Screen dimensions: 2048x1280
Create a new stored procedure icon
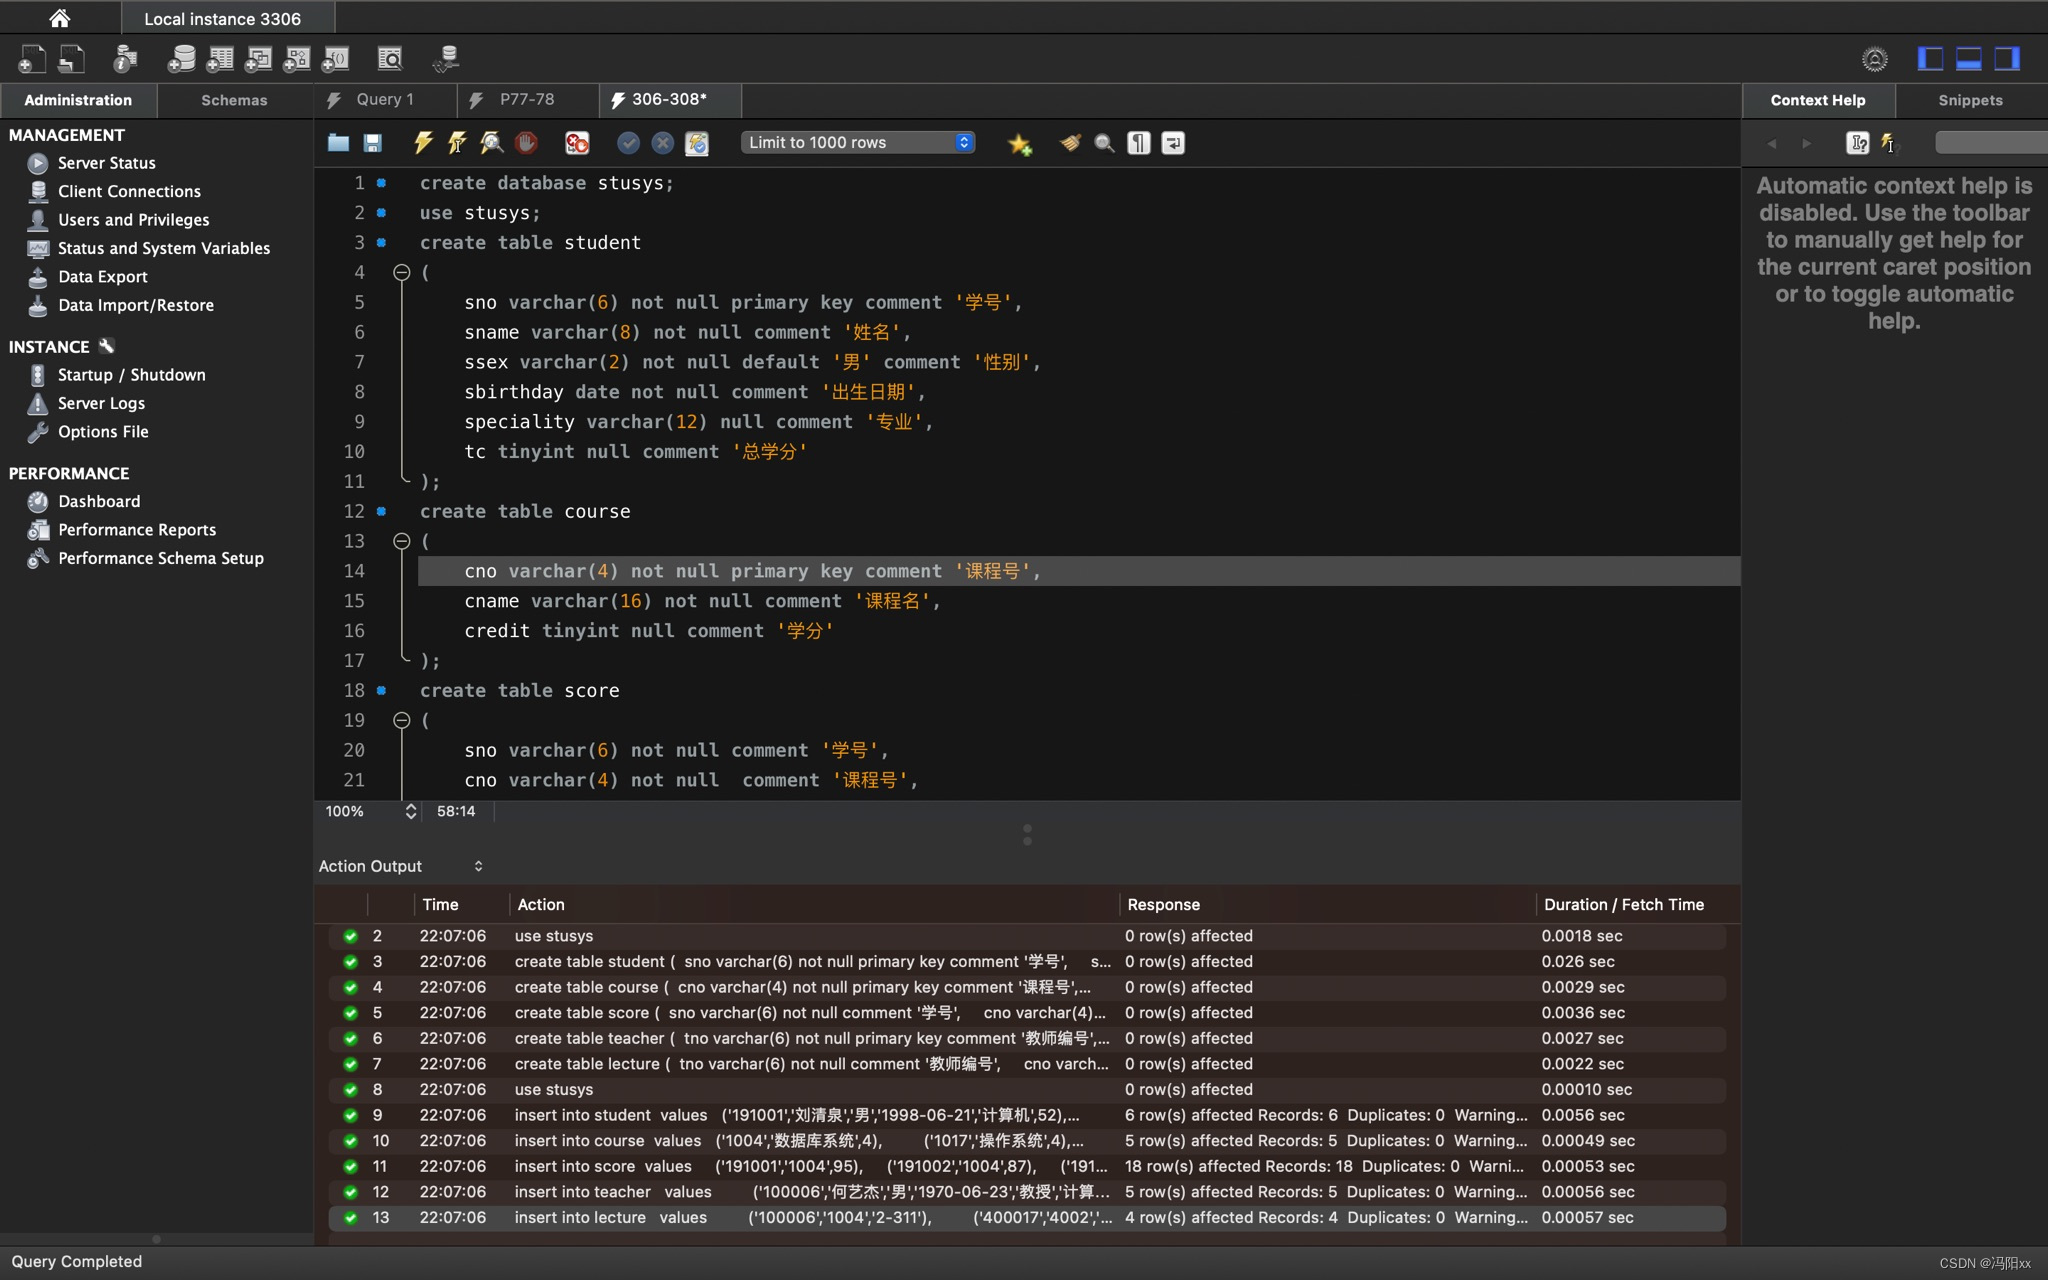point(297,59)
